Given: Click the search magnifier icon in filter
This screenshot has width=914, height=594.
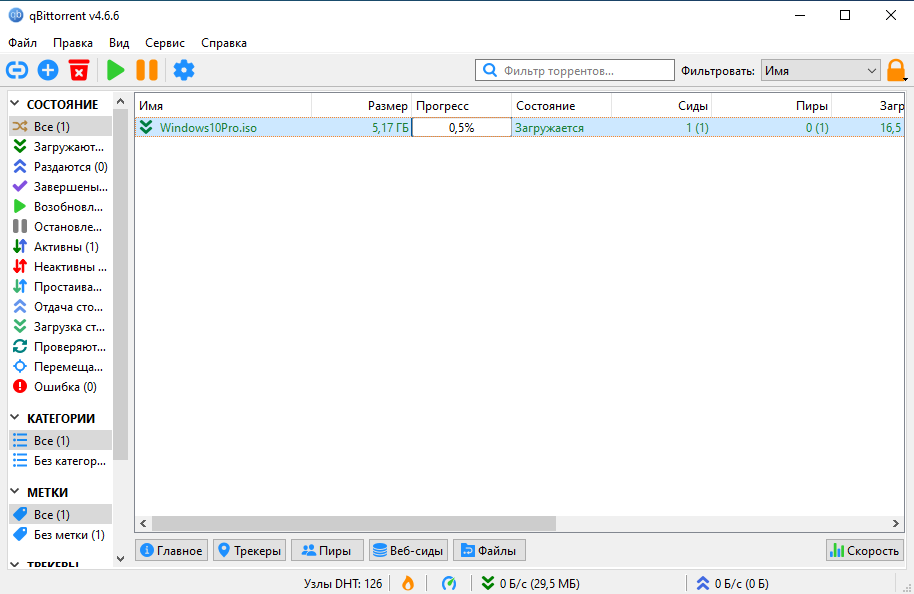Looking at the screenshot, I should pyautogui.click(x=490, y=71).
